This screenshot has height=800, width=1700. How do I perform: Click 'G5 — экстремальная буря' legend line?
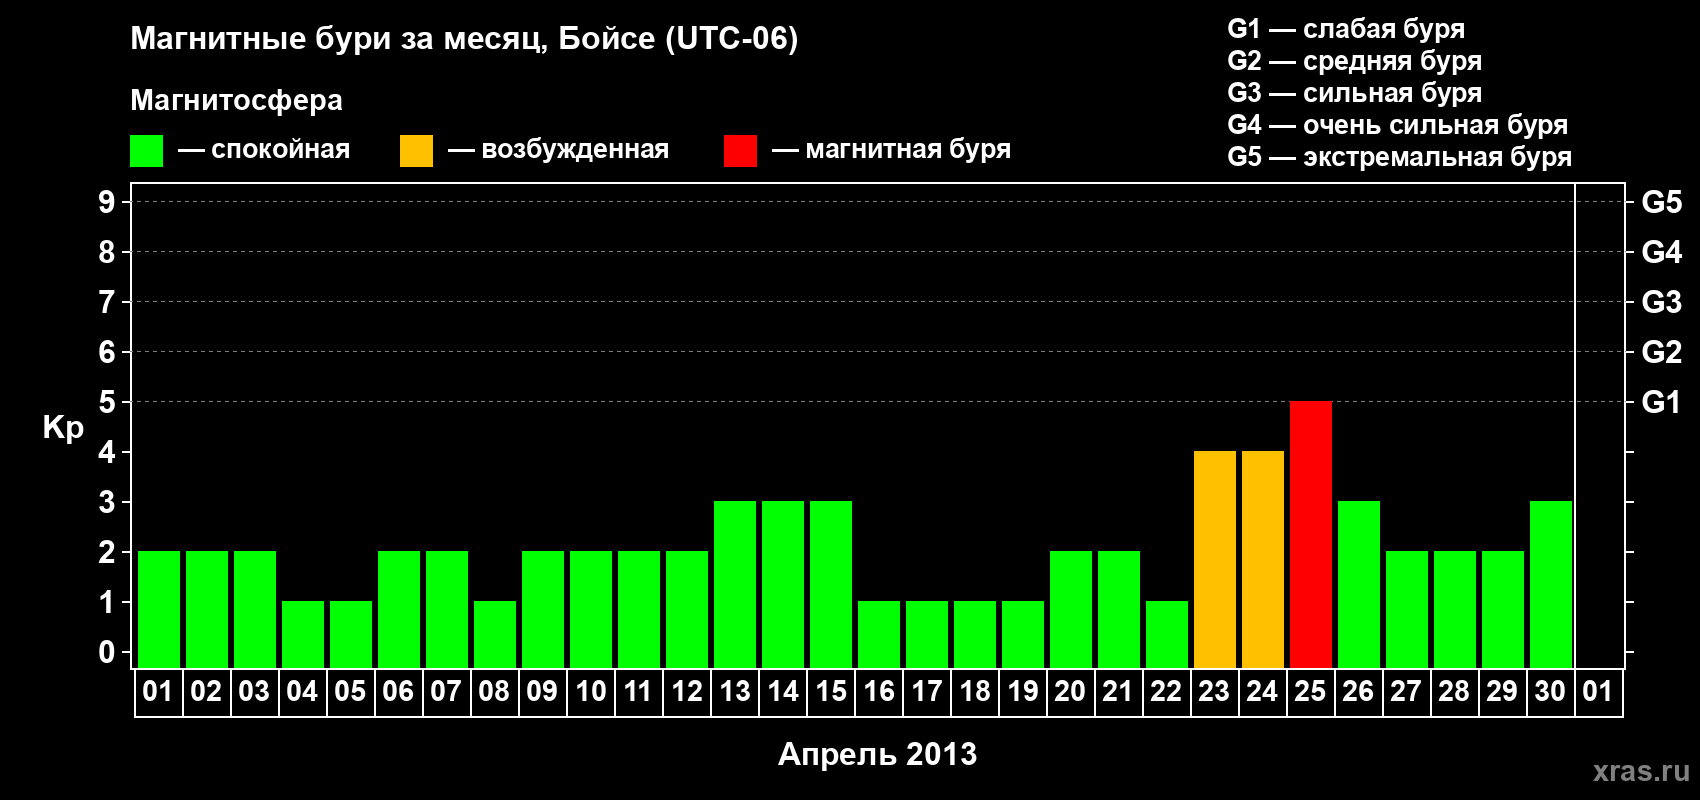pyautogui.click(x=1400, y=158)
